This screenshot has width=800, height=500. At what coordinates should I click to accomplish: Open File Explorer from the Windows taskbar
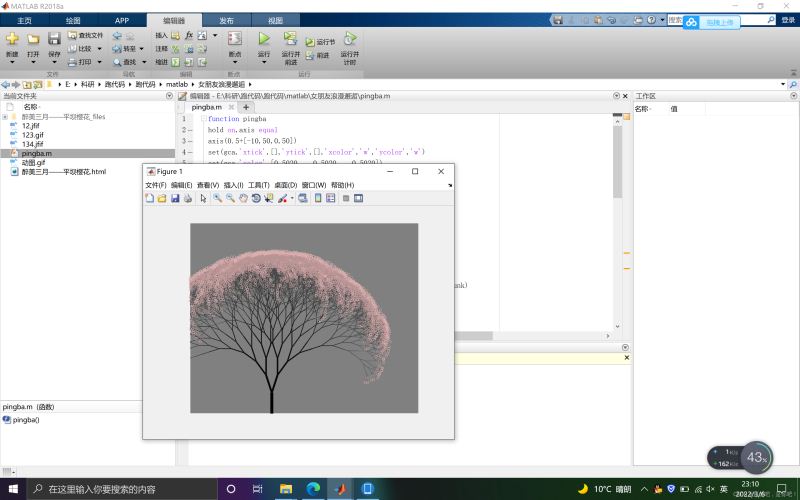[x=286, y=489]
